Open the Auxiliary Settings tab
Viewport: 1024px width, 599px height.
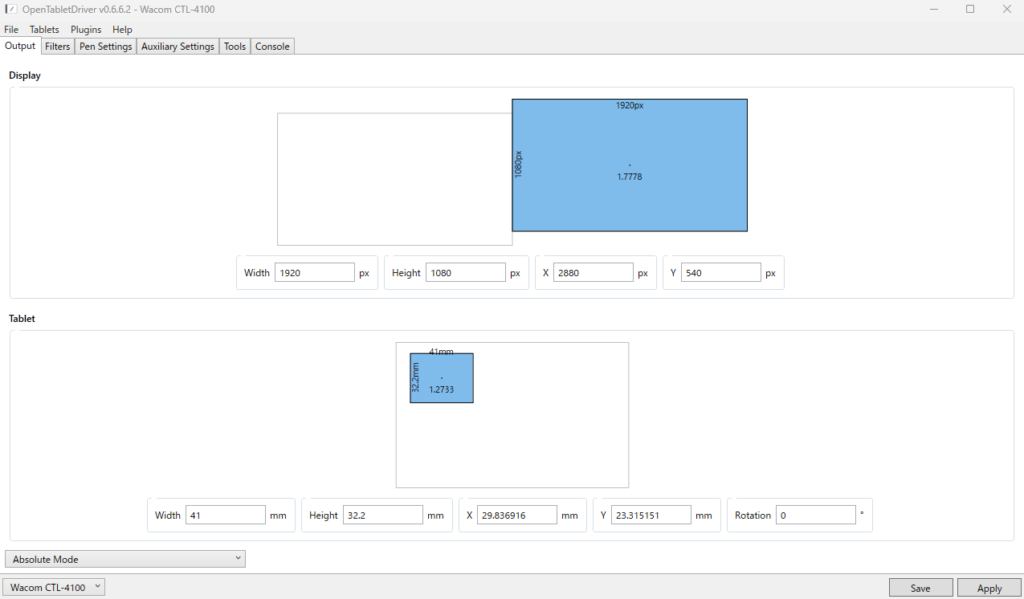(x=178, y=46)
